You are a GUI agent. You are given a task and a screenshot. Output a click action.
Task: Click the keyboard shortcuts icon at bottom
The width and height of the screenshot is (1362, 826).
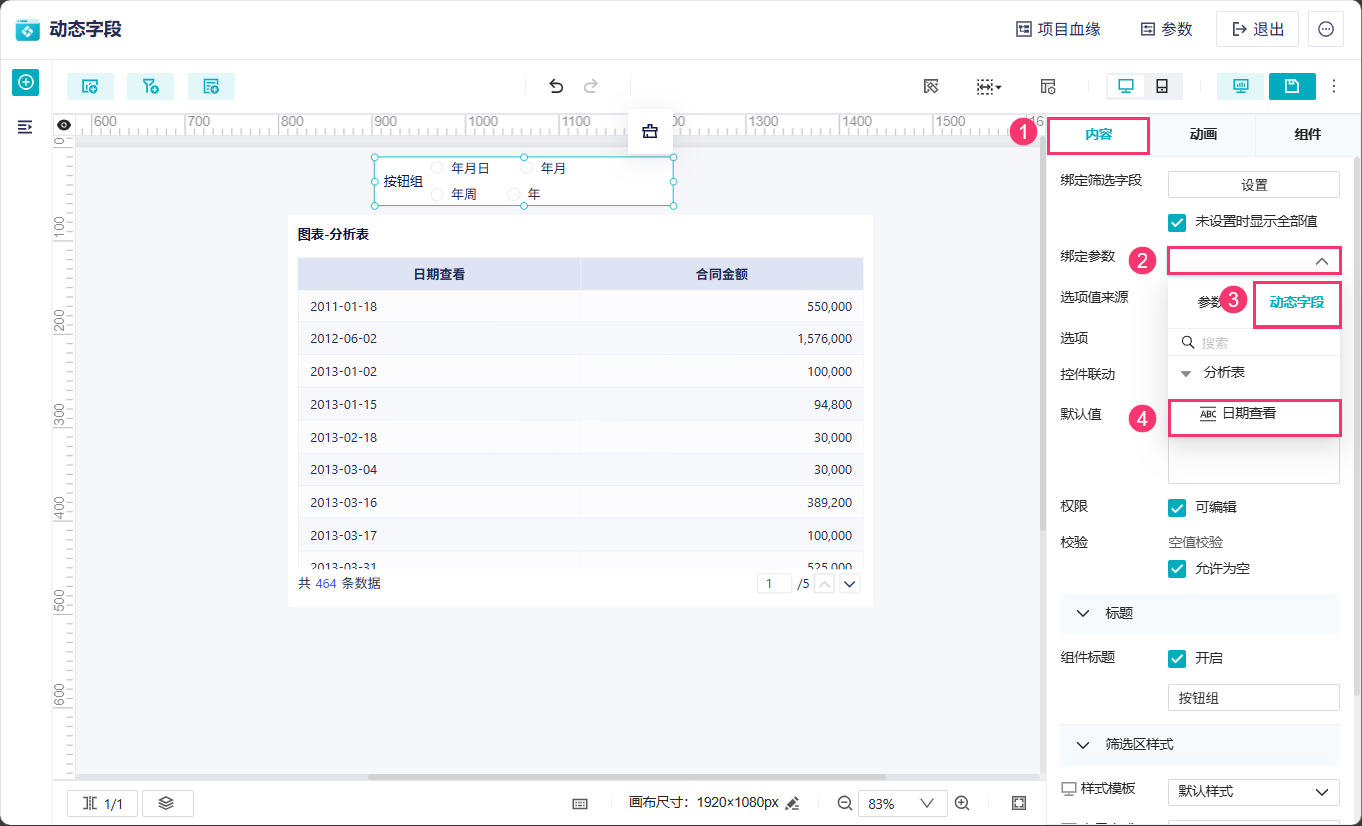579,803
